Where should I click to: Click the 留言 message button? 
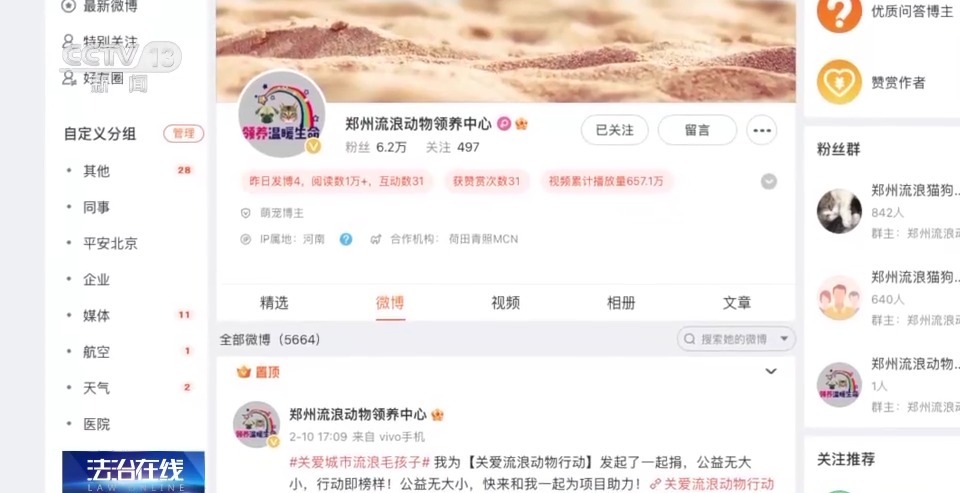point(697,130)
